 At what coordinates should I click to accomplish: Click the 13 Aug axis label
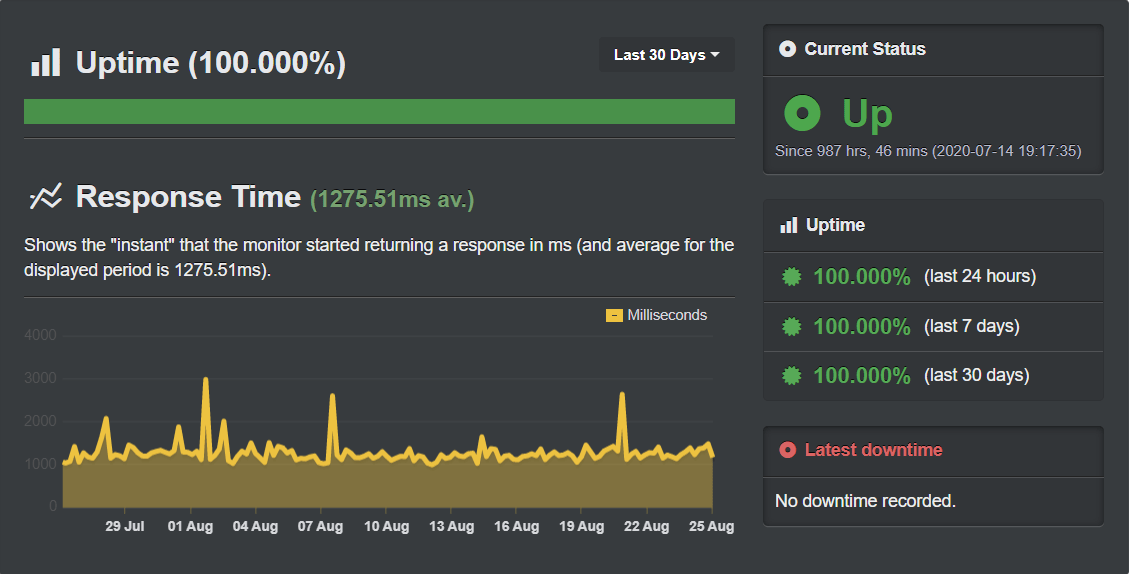[451, 526]
